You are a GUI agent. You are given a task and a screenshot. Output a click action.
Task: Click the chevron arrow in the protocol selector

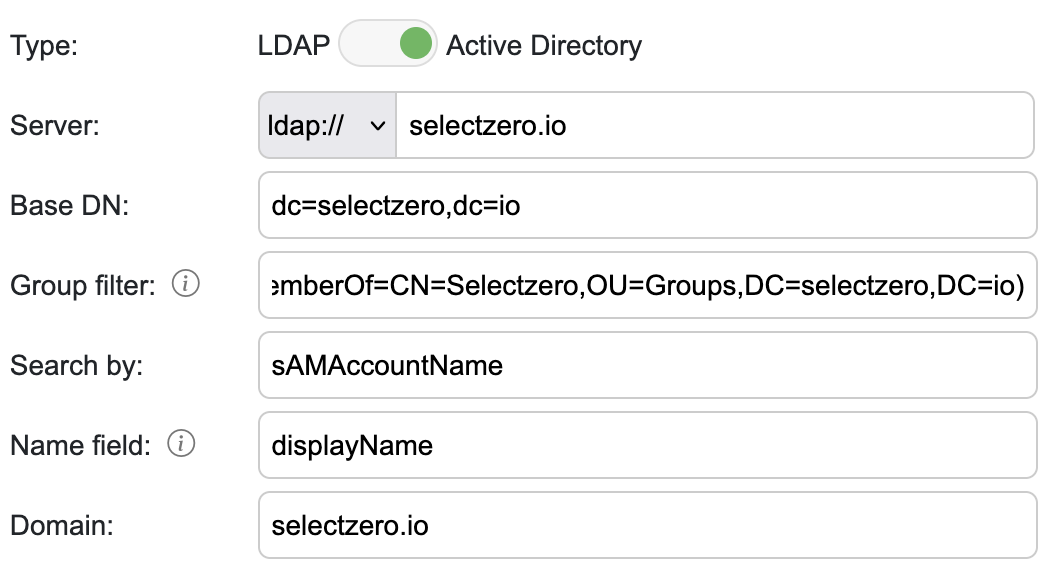click(x=377, y=126)
